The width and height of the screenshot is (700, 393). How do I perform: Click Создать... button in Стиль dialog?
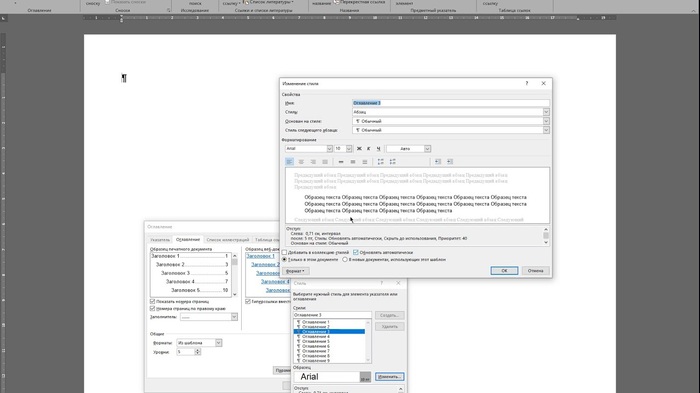pos(389,315)
